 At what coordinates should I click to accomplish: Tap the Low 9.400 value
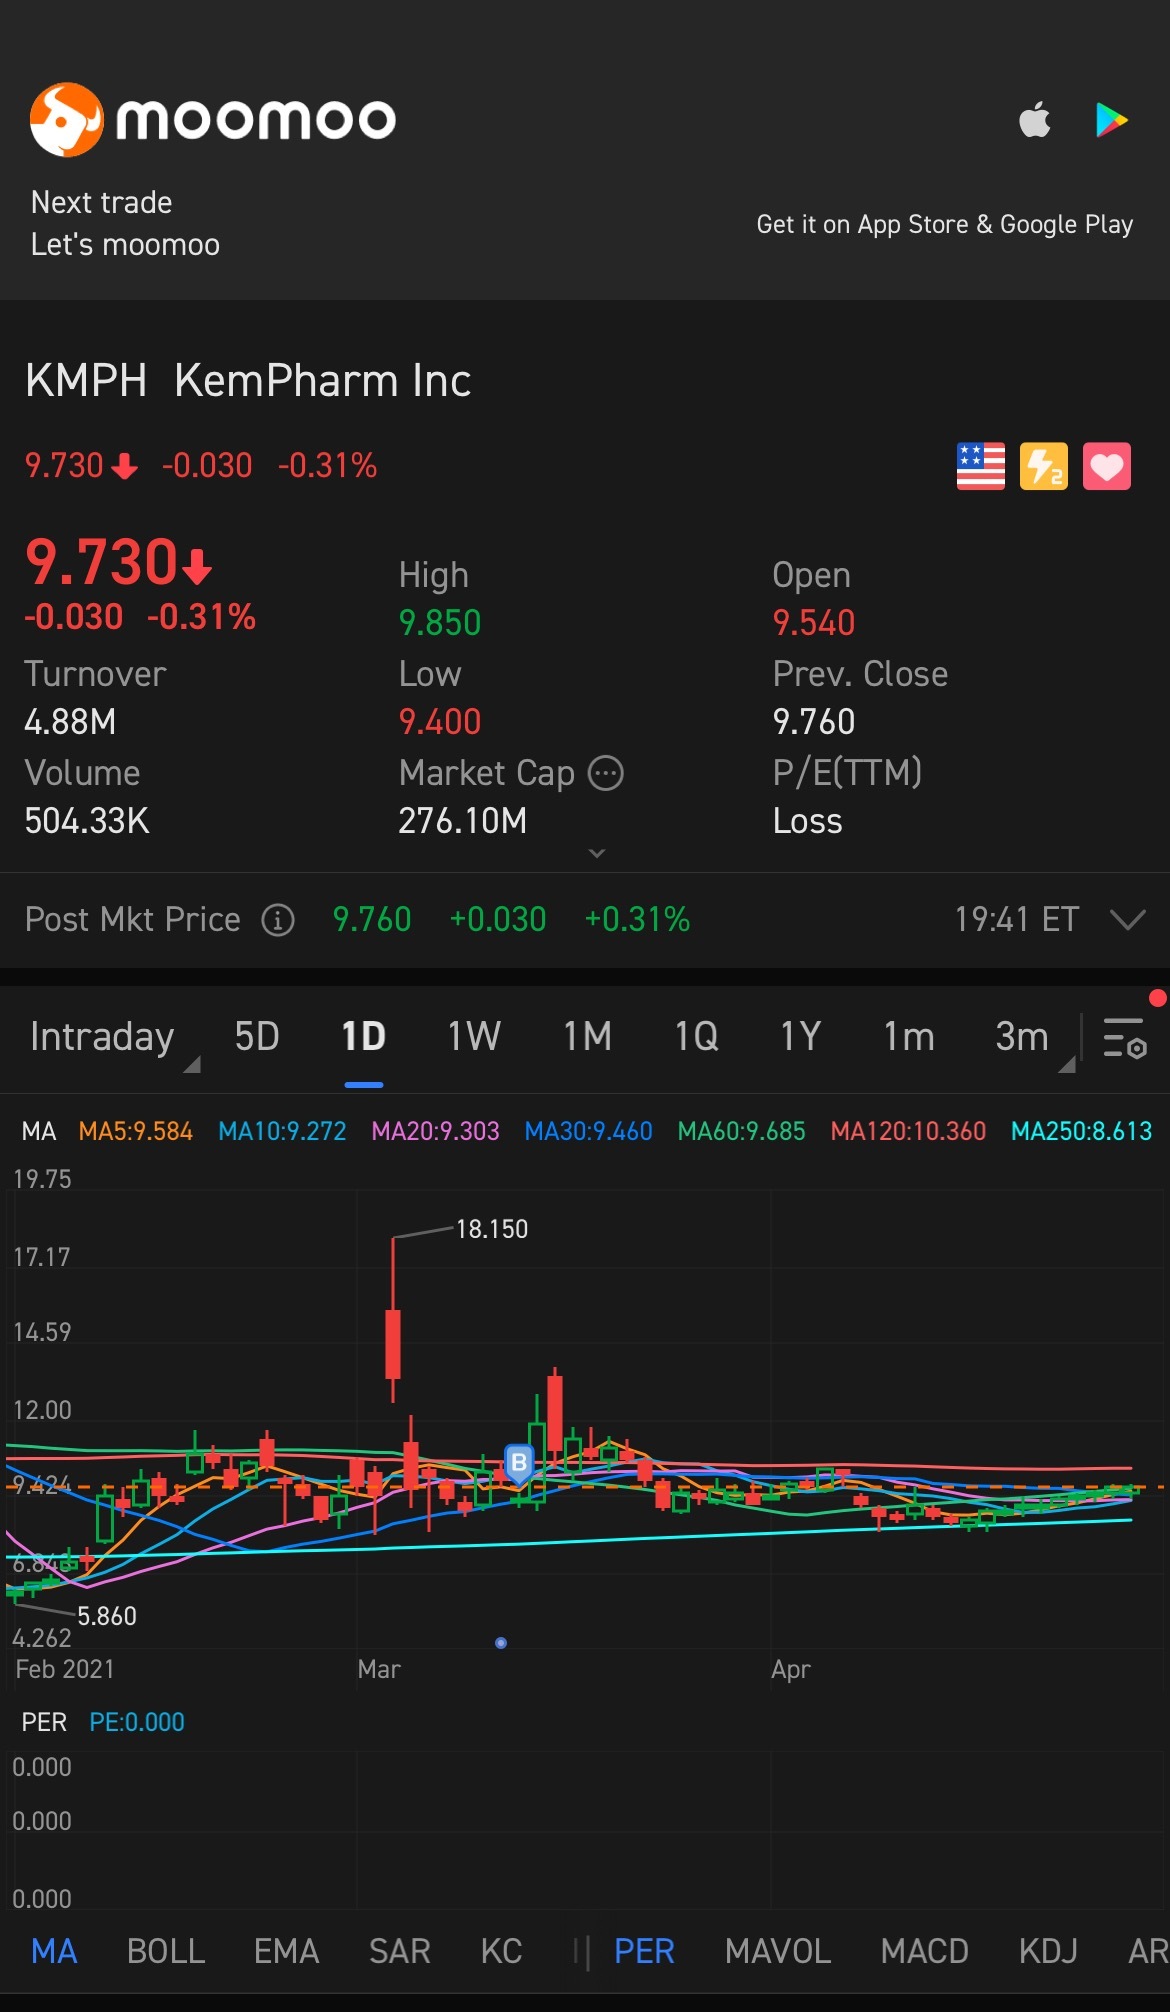[439, 722]
